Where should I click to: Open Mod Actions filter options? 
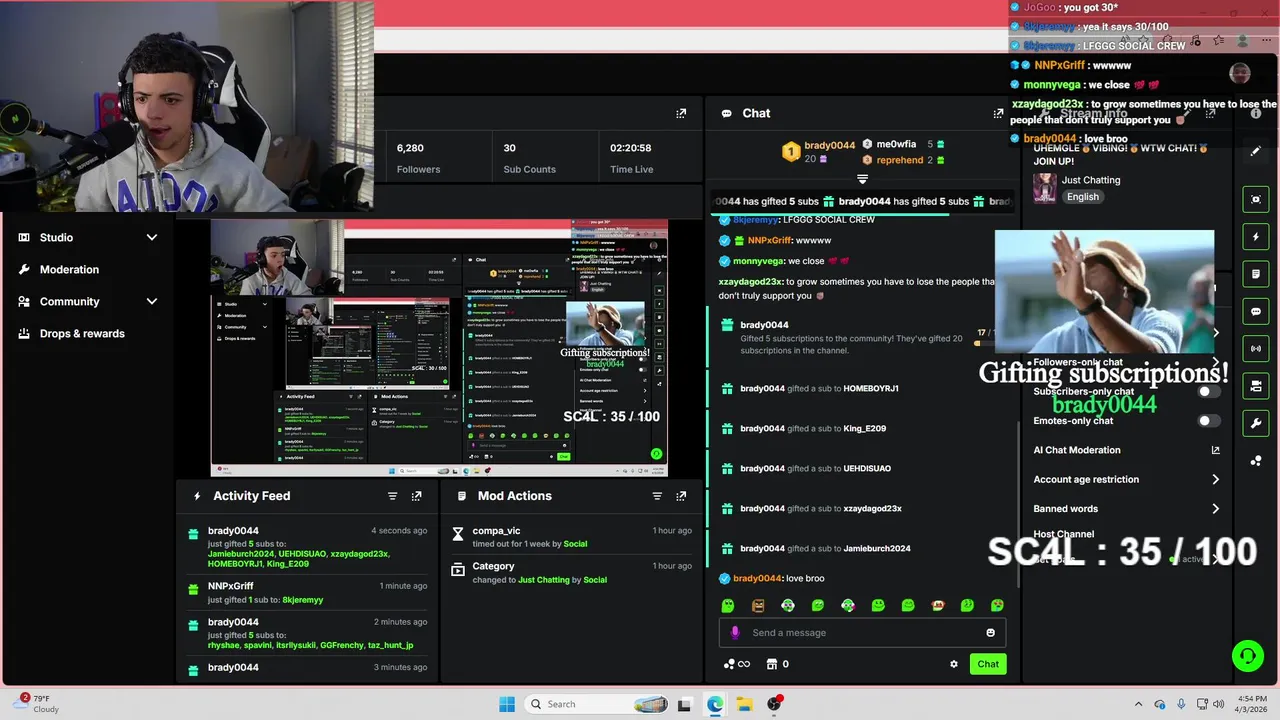(x=657, y=496)
